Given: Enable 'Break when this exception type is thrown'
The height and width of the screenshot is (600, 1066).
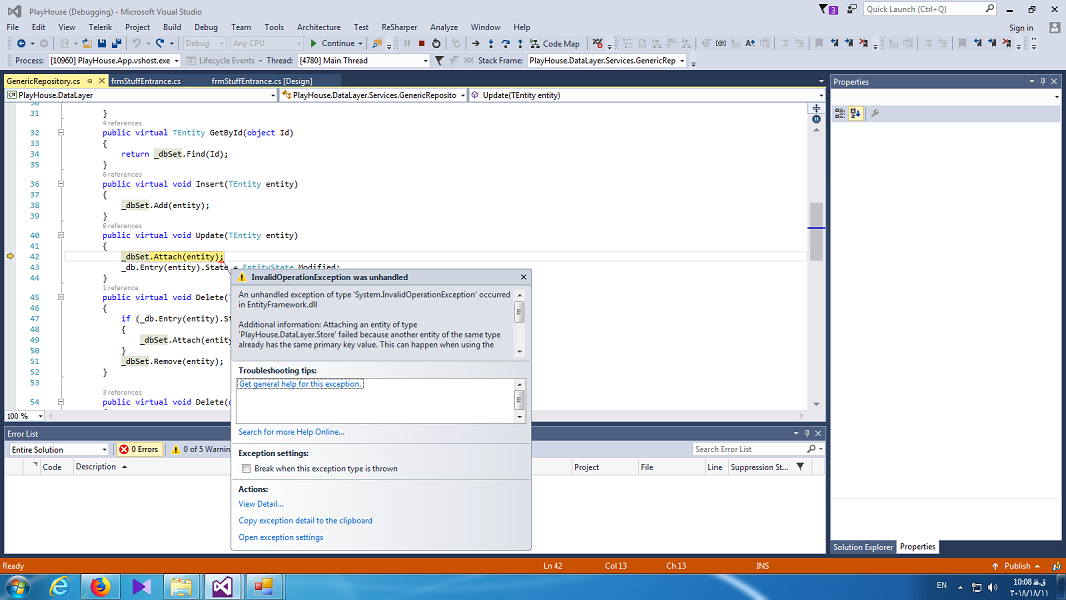Looking at the screenshot, I should (x=246, y=468).
